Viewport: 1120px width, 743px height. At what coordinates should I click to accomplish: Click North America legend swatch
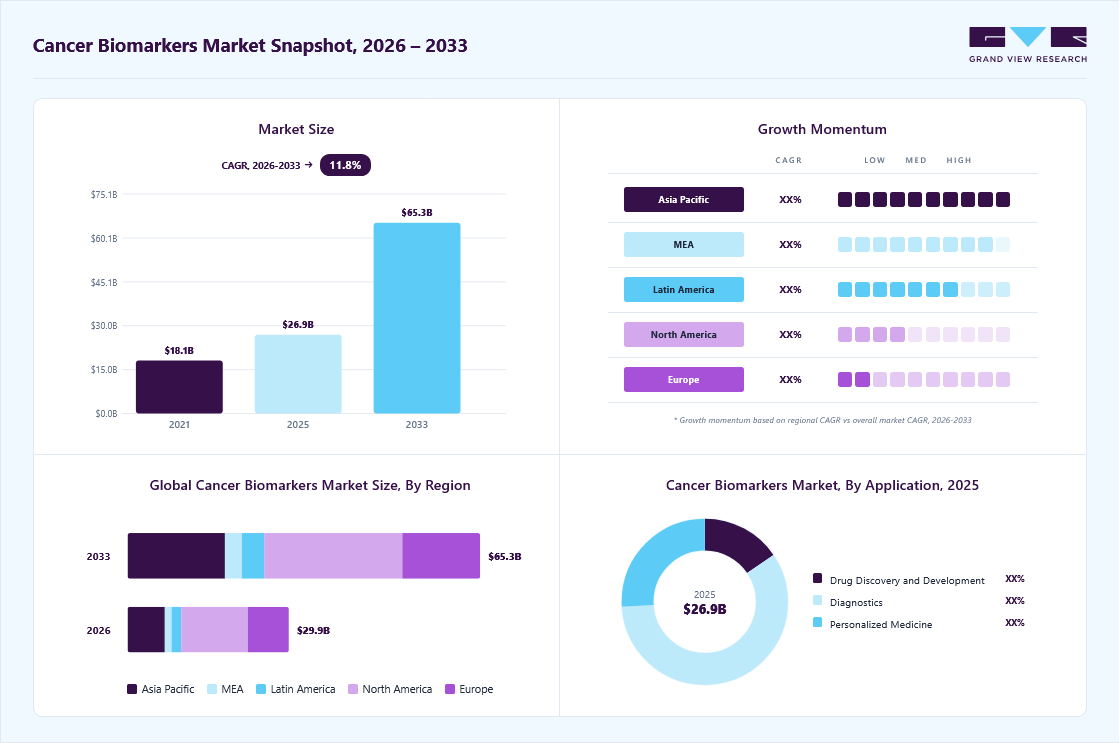pos(353,689)
